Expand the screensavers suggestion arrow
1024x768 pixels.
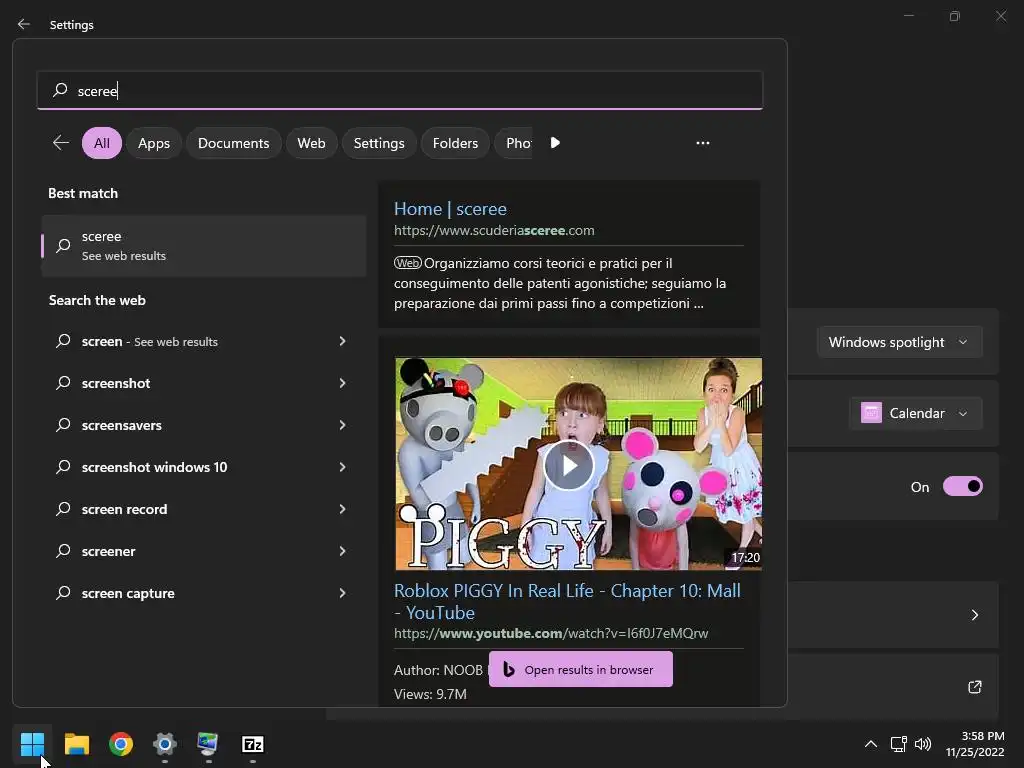pos(342,425)
